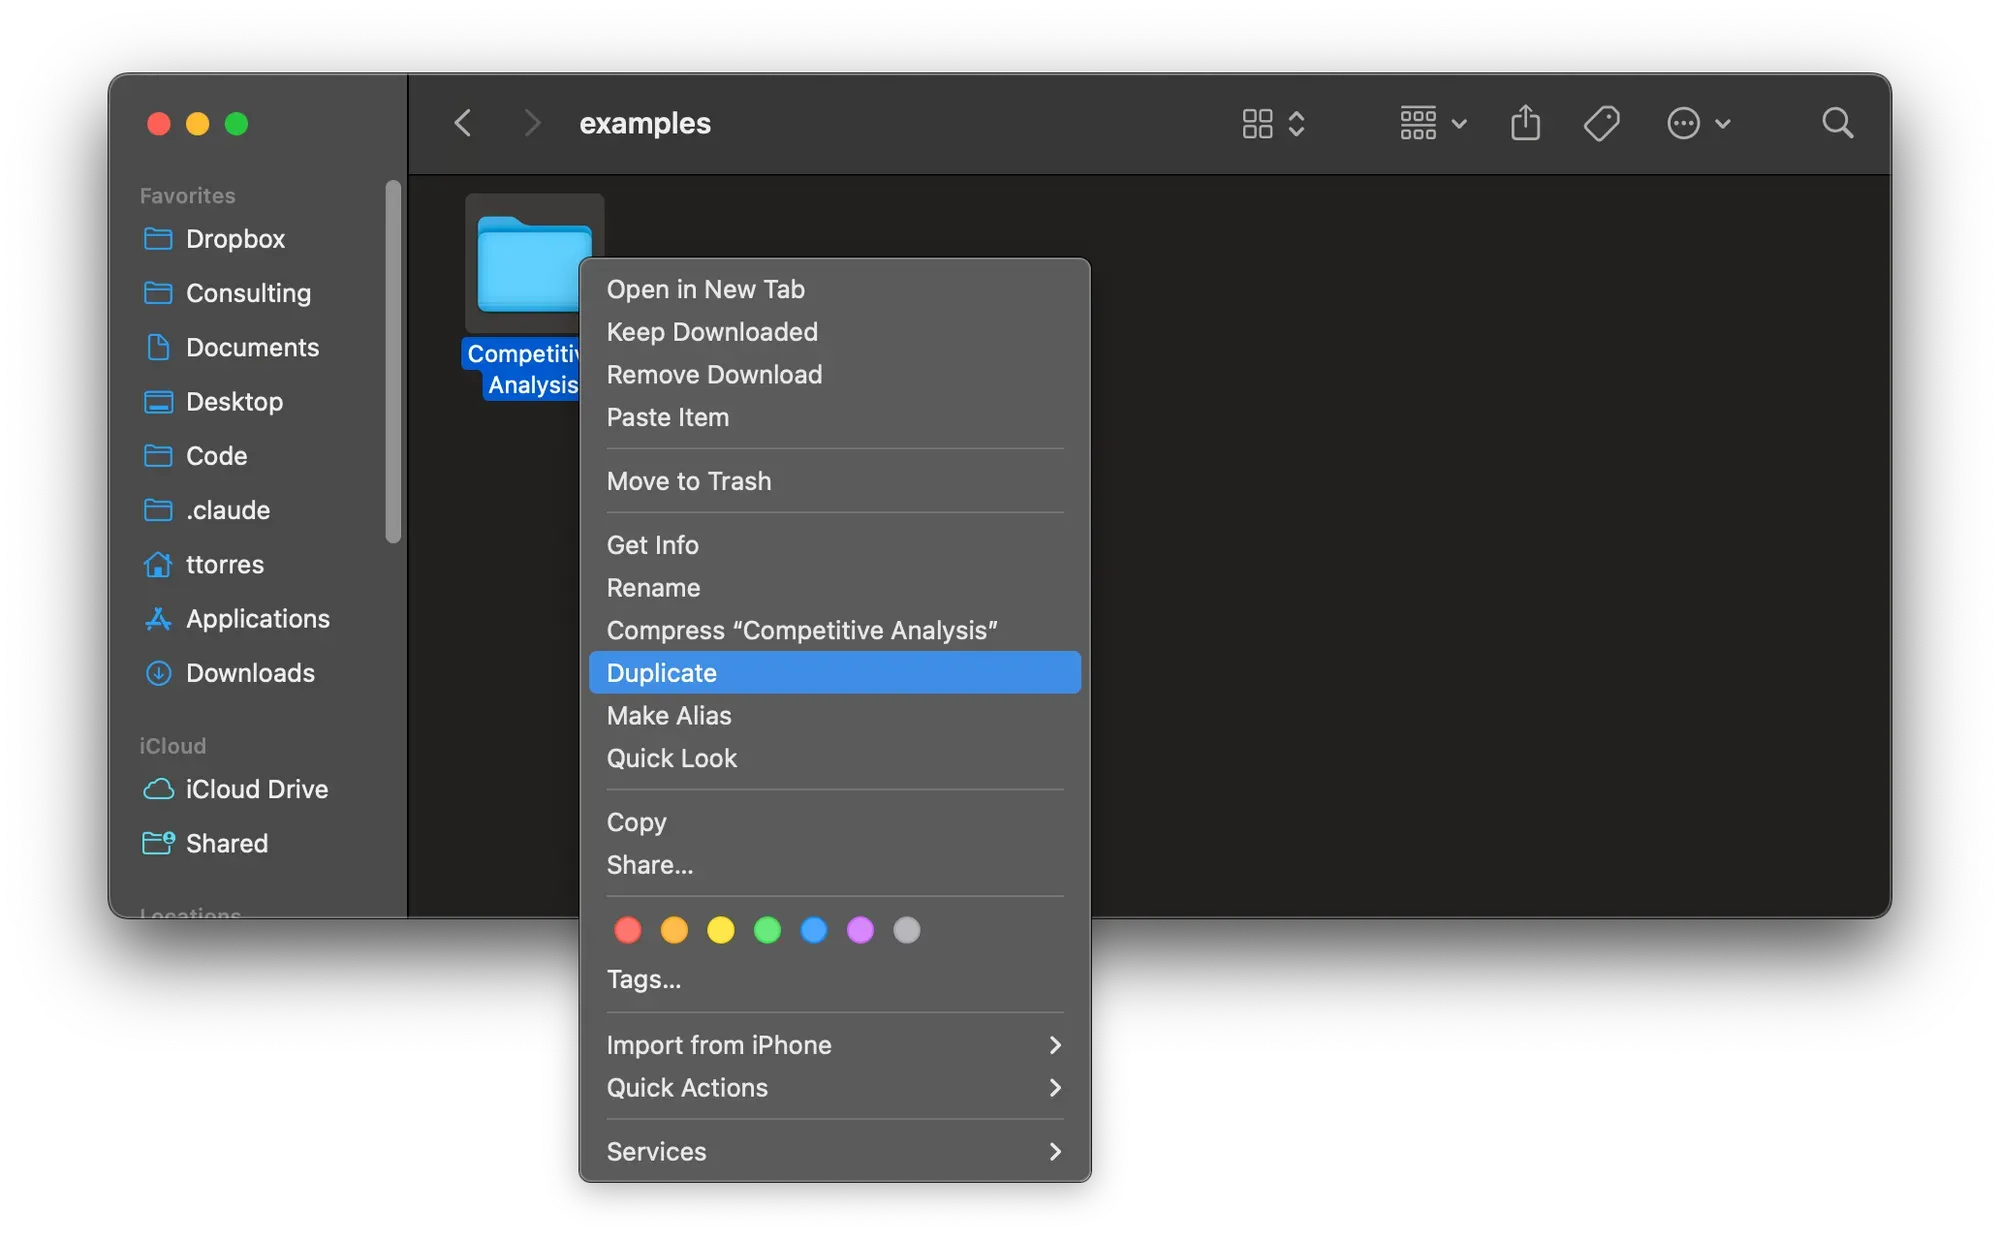This screenshot has width=2000, height=1234.
Task: Select Compress "Competitive Analysis"
Action: pos(802,630)
